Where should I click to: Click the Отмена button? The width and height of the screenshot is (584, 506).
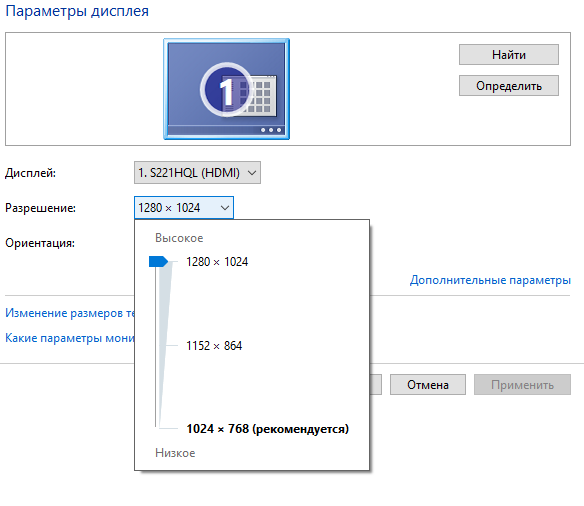pos(428,385)
